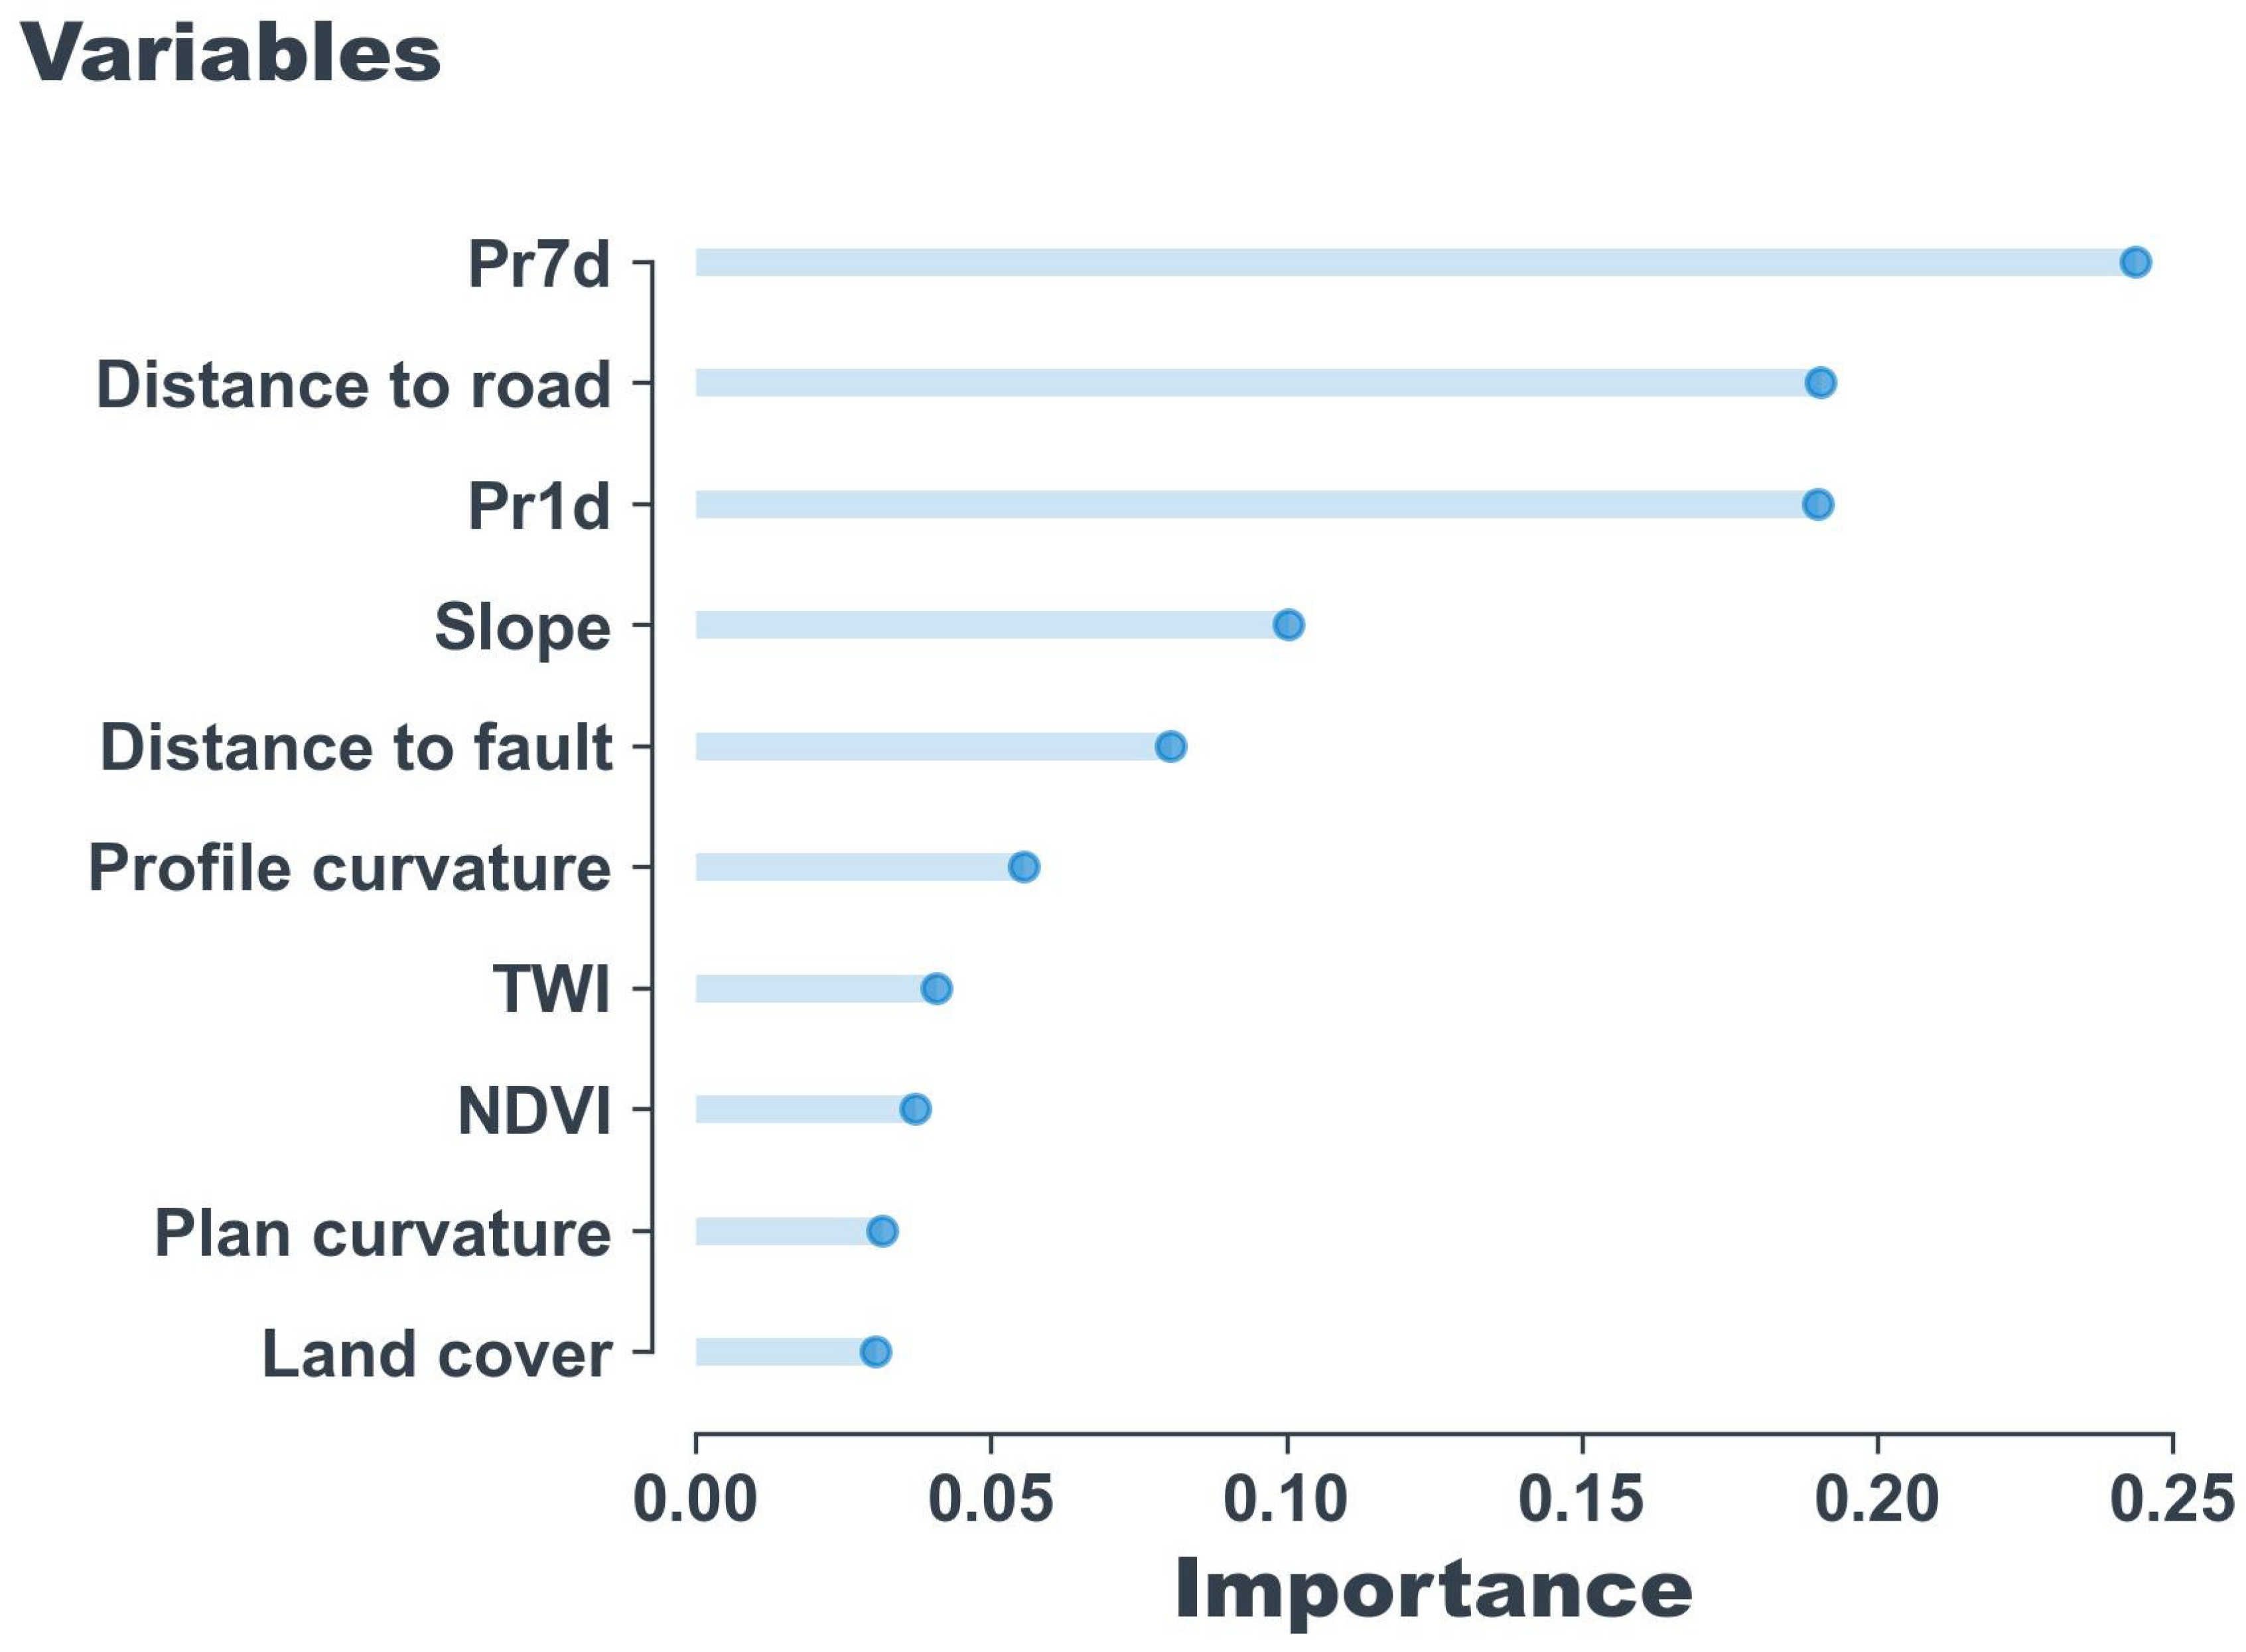The width and height of the screenshot is (2246, 1652).
Task: Click the Pr7d data point marker
Action: pyautogui.click(x=2135, y=263)
